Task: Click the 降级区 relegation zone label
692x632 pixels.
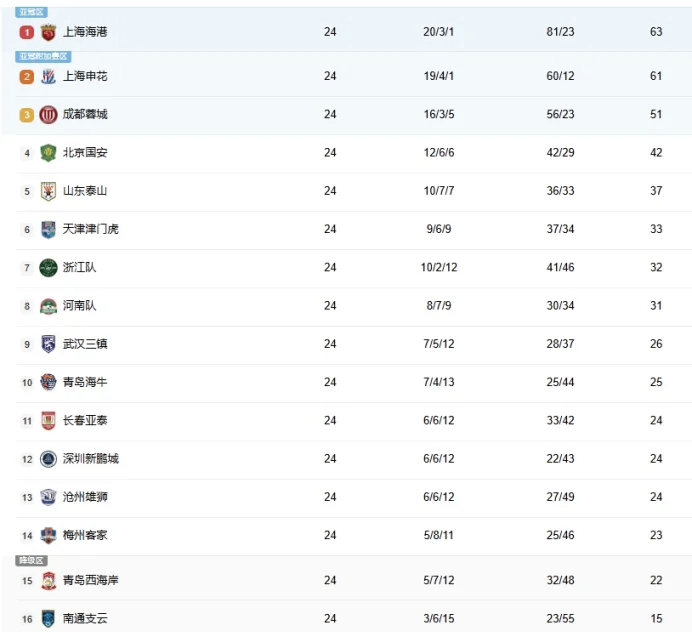Action: pyautogui.click(x=32, y=561)
